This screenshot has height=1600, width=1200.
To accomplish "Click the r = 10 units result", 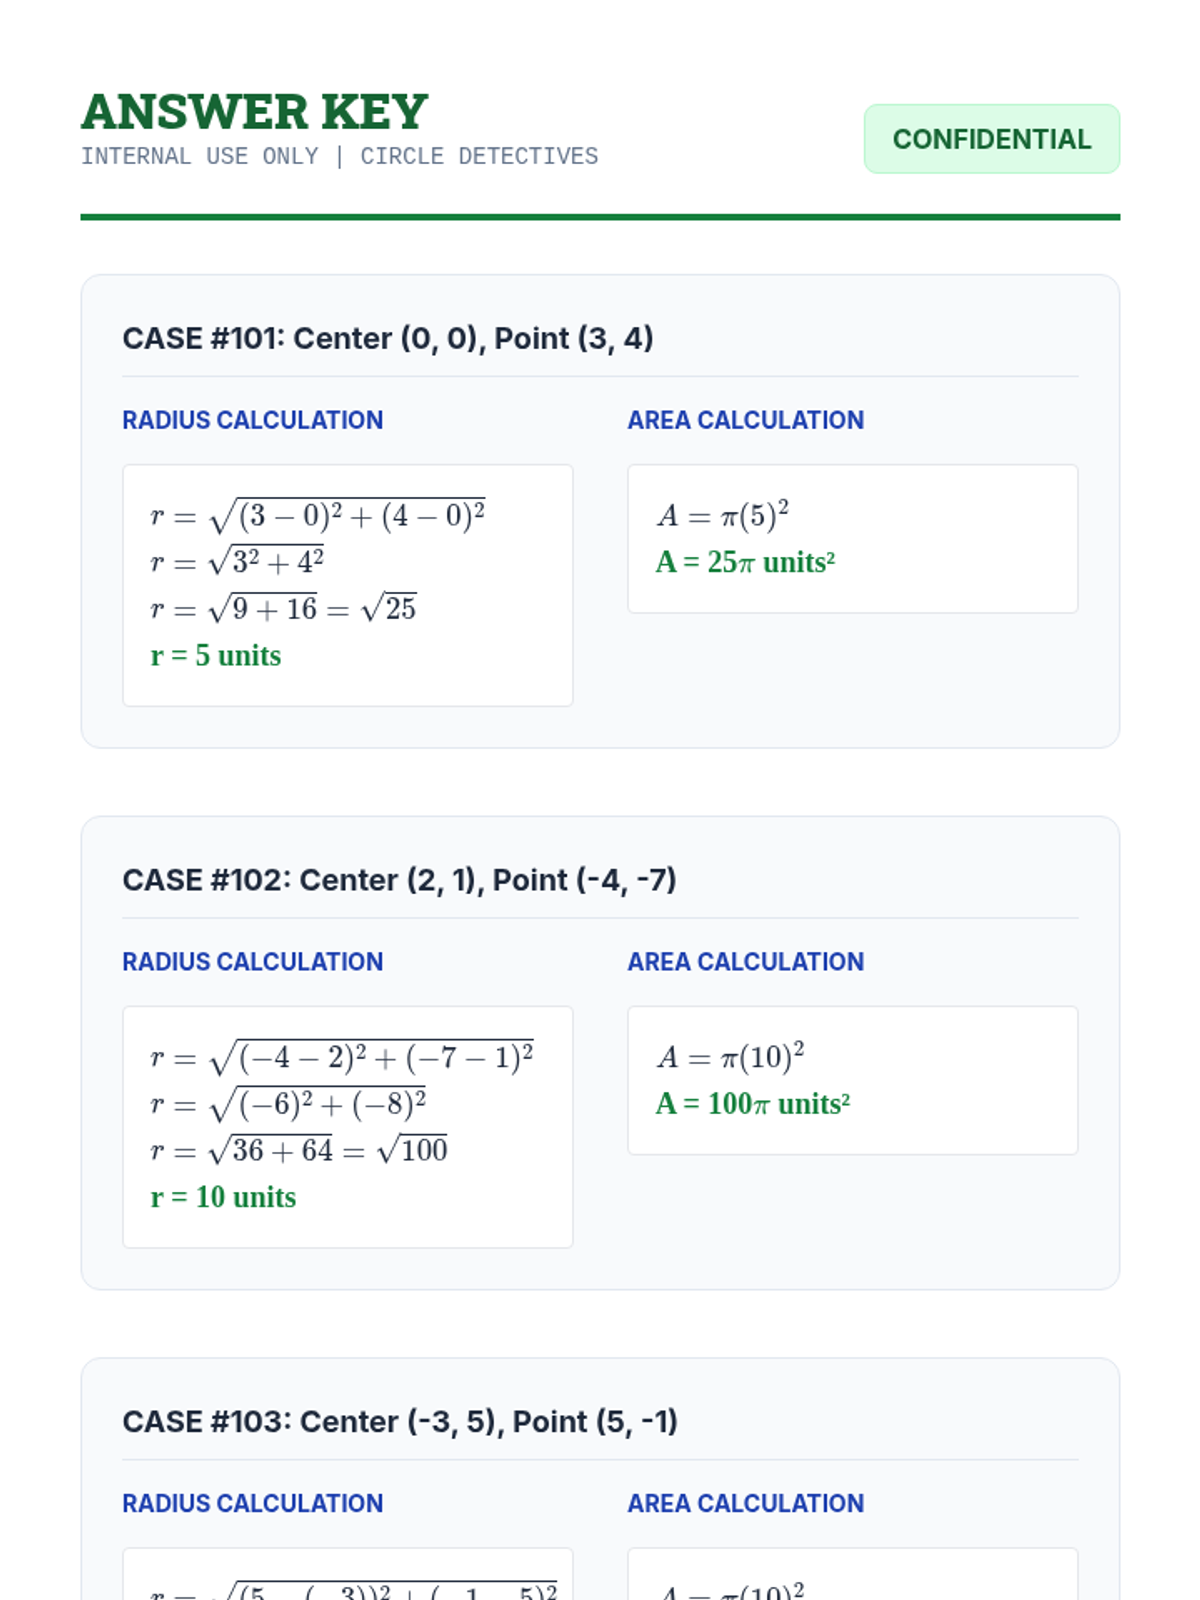I will point(223,1197).
